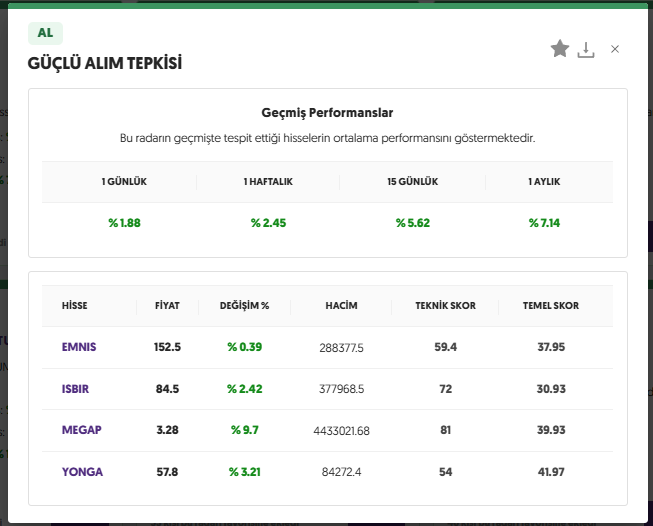This screenshot has width=653, height=526.
Task: Click ISBIR change % 2.42
Action: (x=244, y=389)
